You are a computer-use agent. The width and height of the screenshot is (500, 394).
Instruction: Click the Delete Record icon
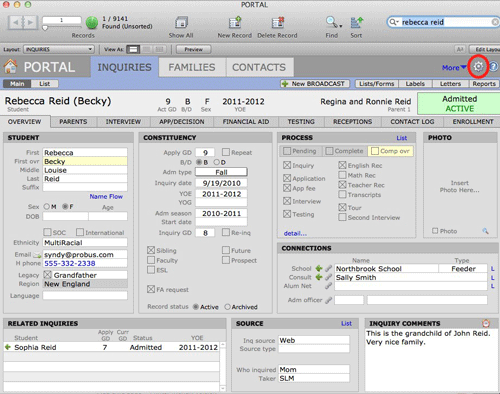pos(277,23)
